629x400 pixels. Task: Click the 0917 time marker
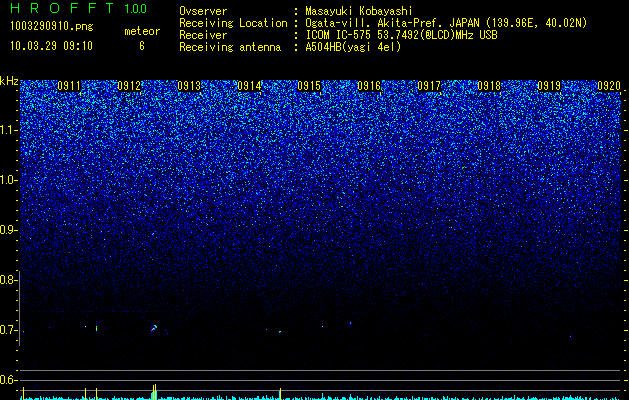click(429, 86)
